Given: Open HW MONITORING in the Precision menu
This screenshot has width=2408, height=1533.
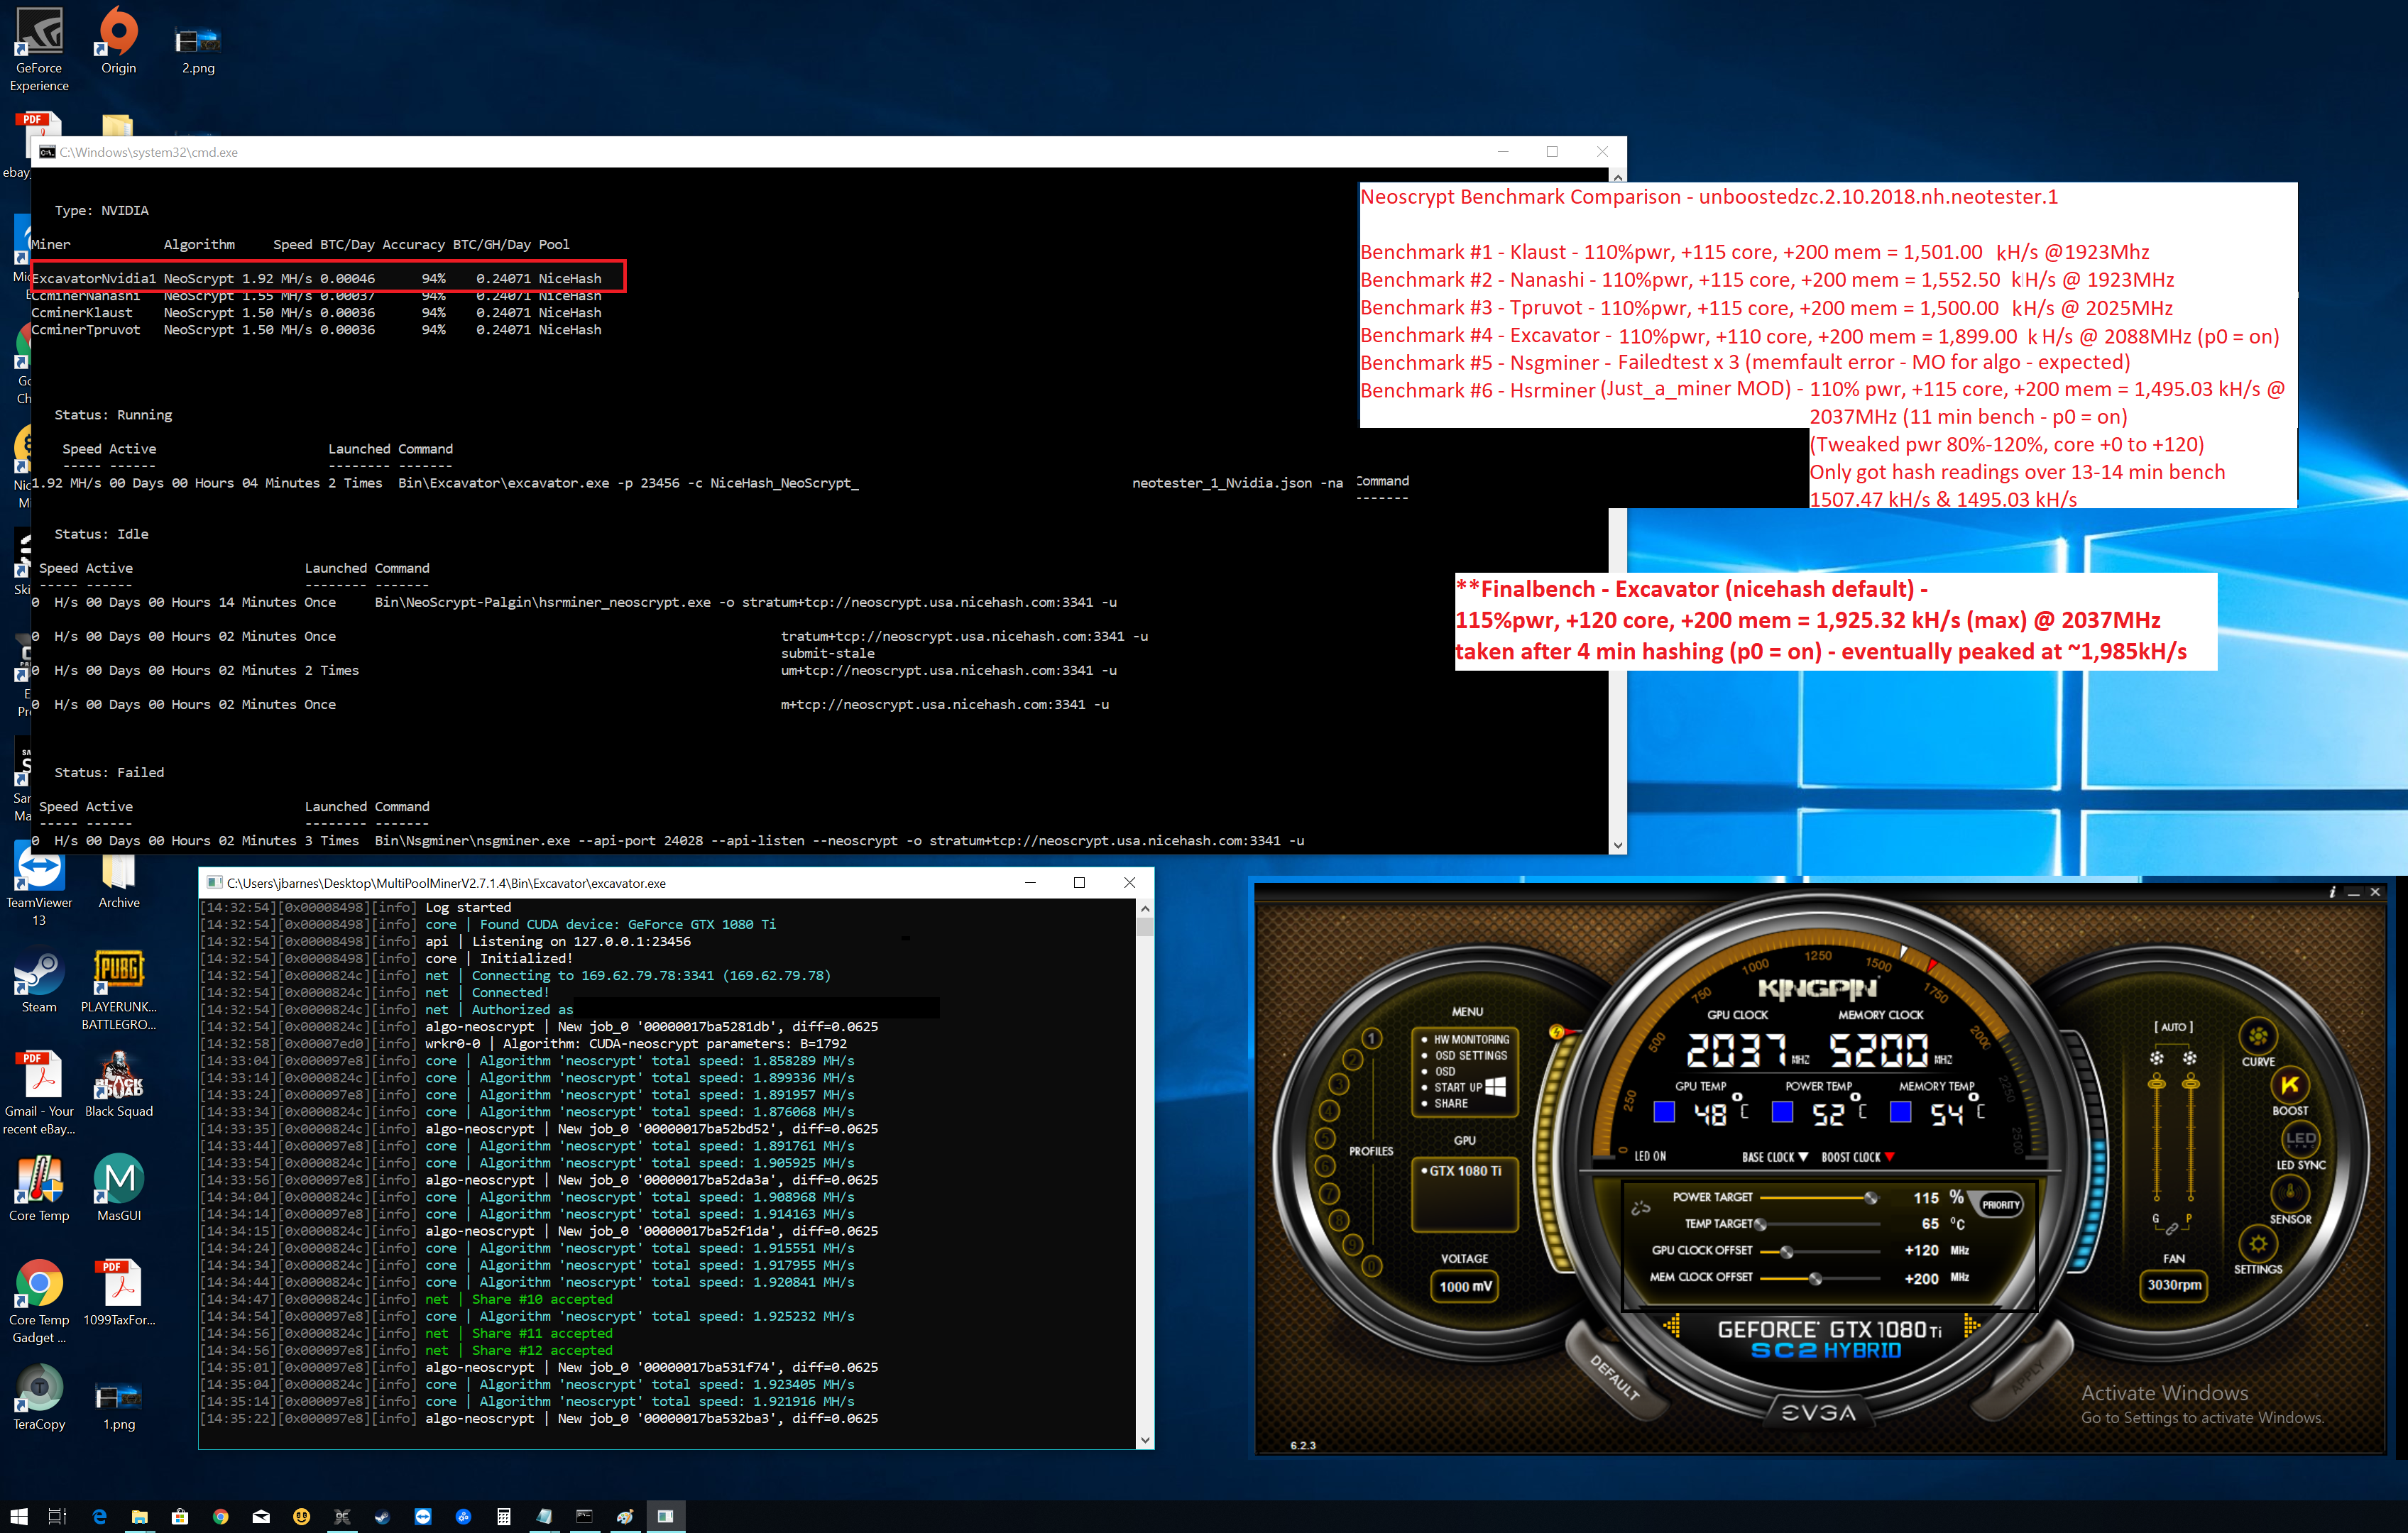Looking at the screenshot, I should pos(1466,1039).
